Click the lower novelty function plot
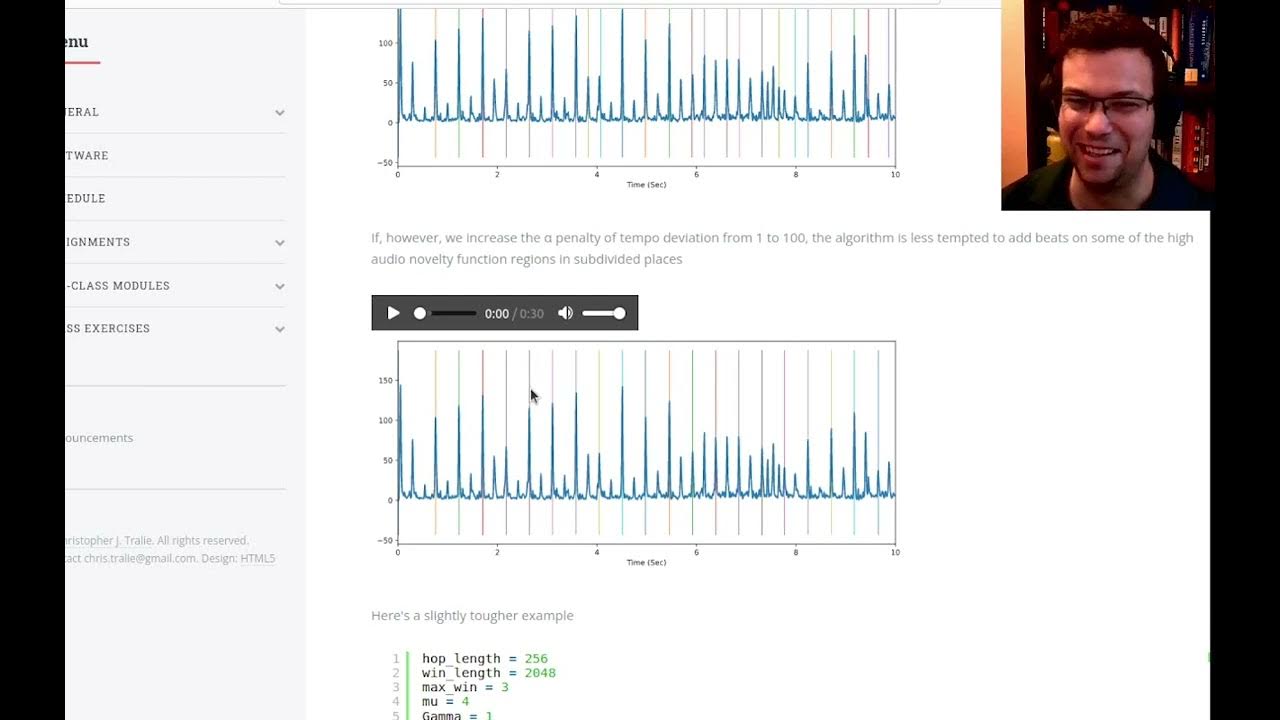Screen dimensions: 1280x720 pos(646,445)
